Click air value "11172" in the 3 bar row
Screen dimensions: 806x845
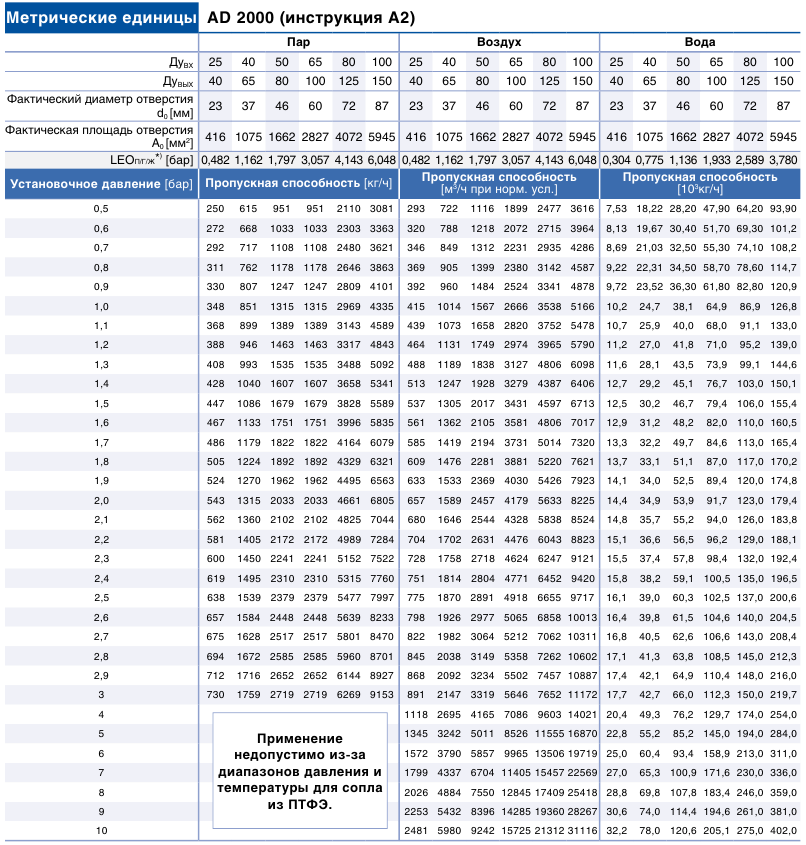(x=582, y=695)
